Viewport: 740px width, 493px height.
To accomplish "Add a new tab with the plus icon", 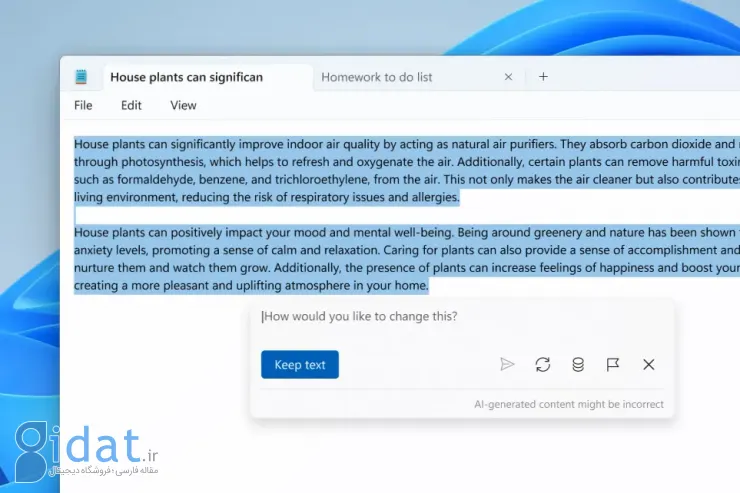I will coord(543,76).
